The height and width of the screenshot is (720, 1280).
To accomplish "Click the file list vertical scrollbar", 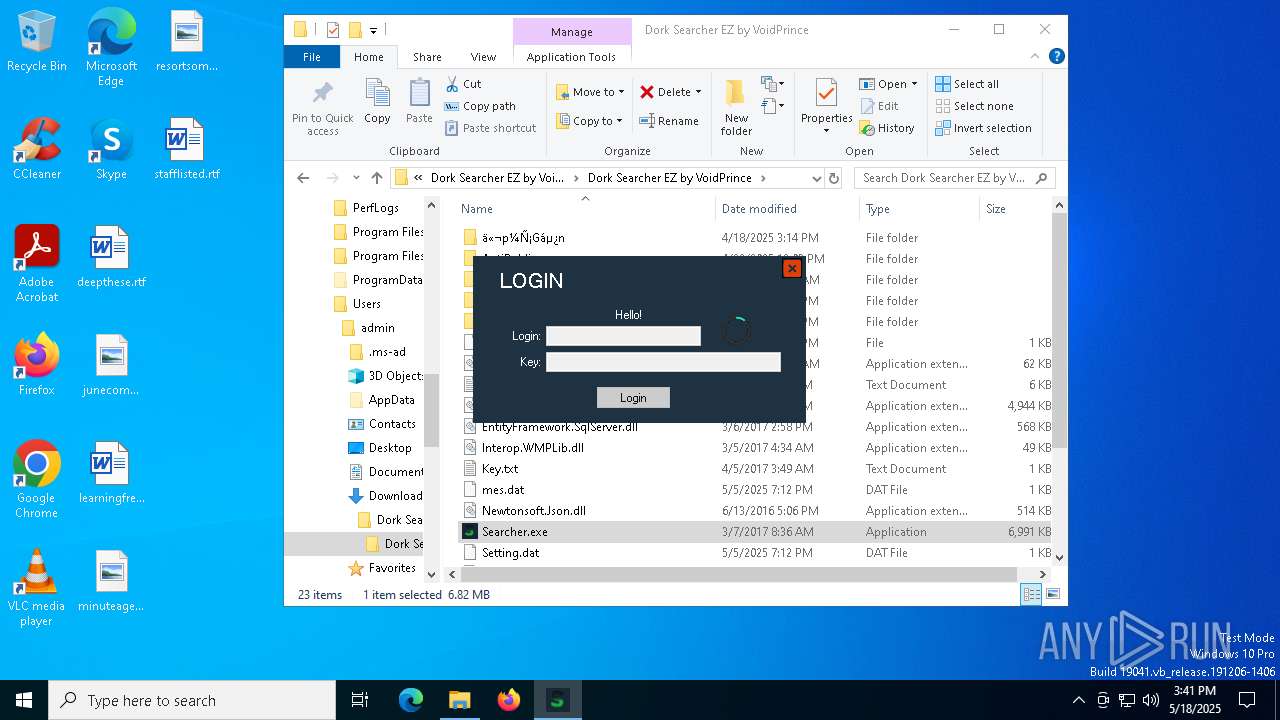I will pos(1059,330).
